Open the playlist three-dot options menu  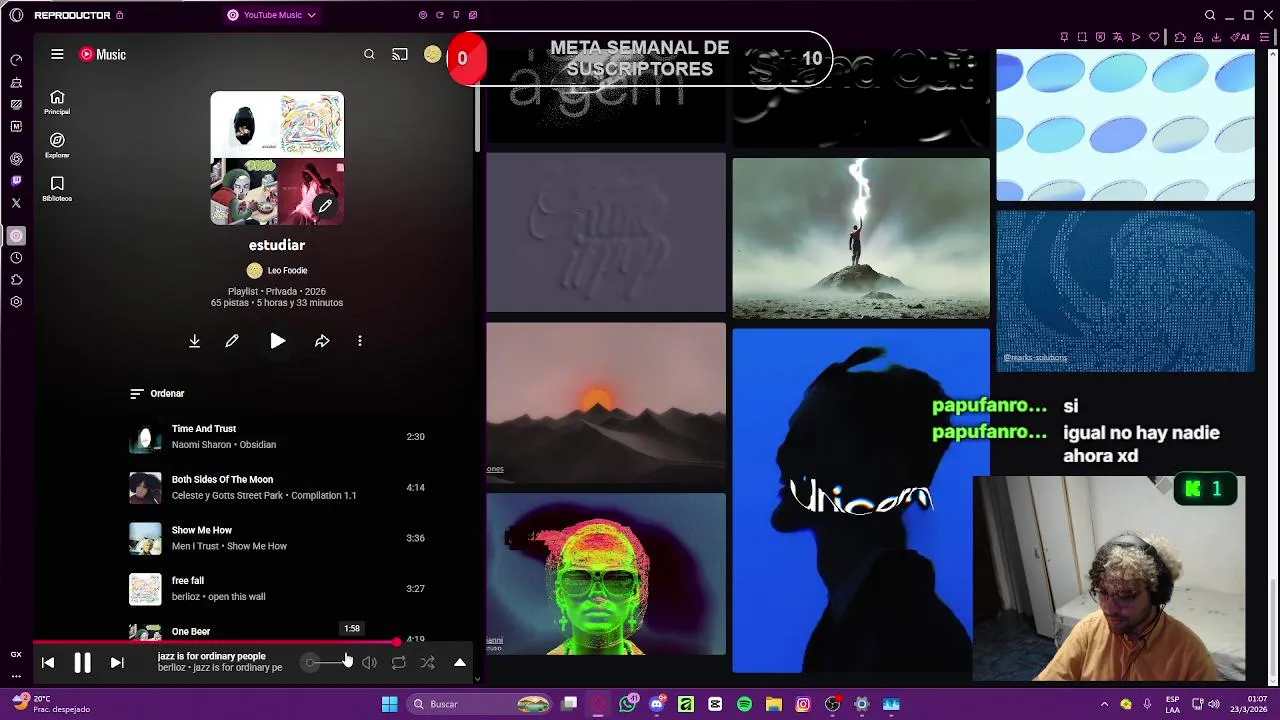point(360,341)
